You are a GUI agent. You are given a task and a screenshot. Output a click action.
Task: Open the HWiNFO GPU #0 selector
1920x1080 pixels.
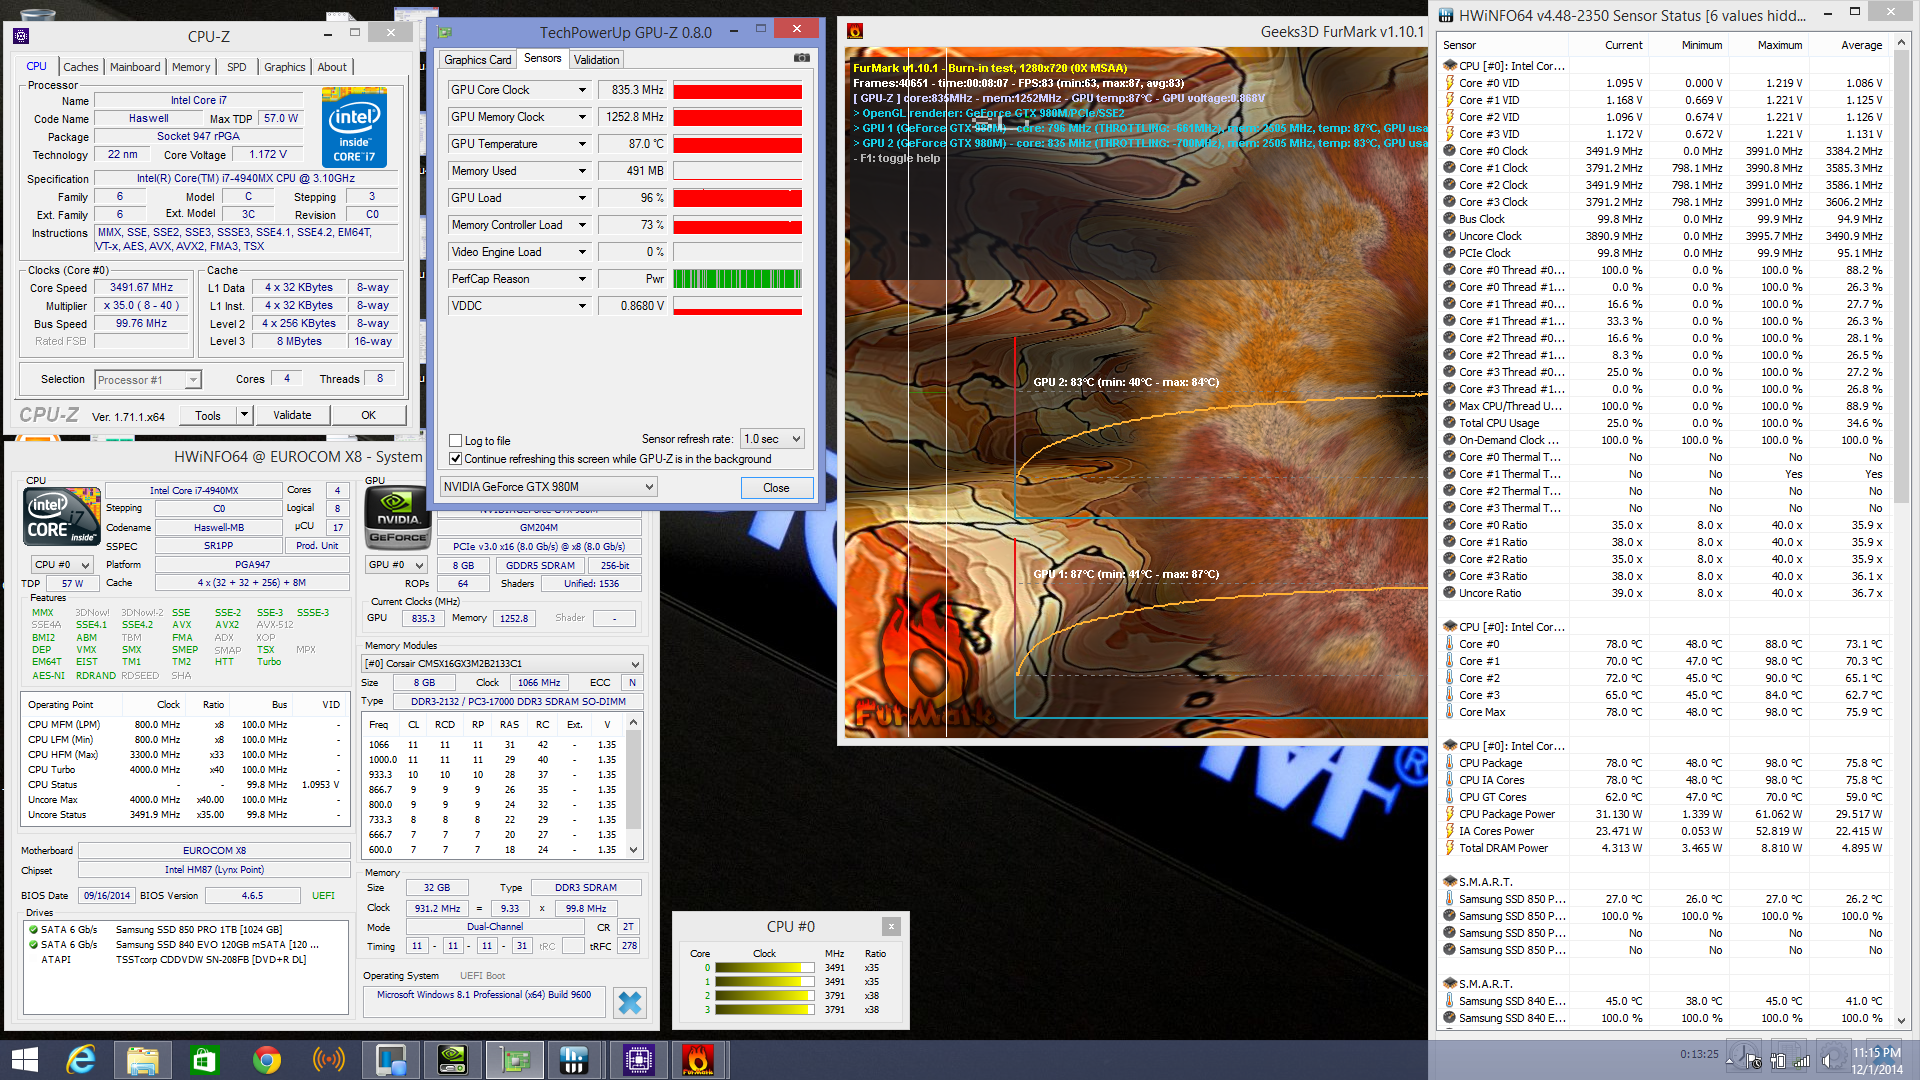coord(397,565)
